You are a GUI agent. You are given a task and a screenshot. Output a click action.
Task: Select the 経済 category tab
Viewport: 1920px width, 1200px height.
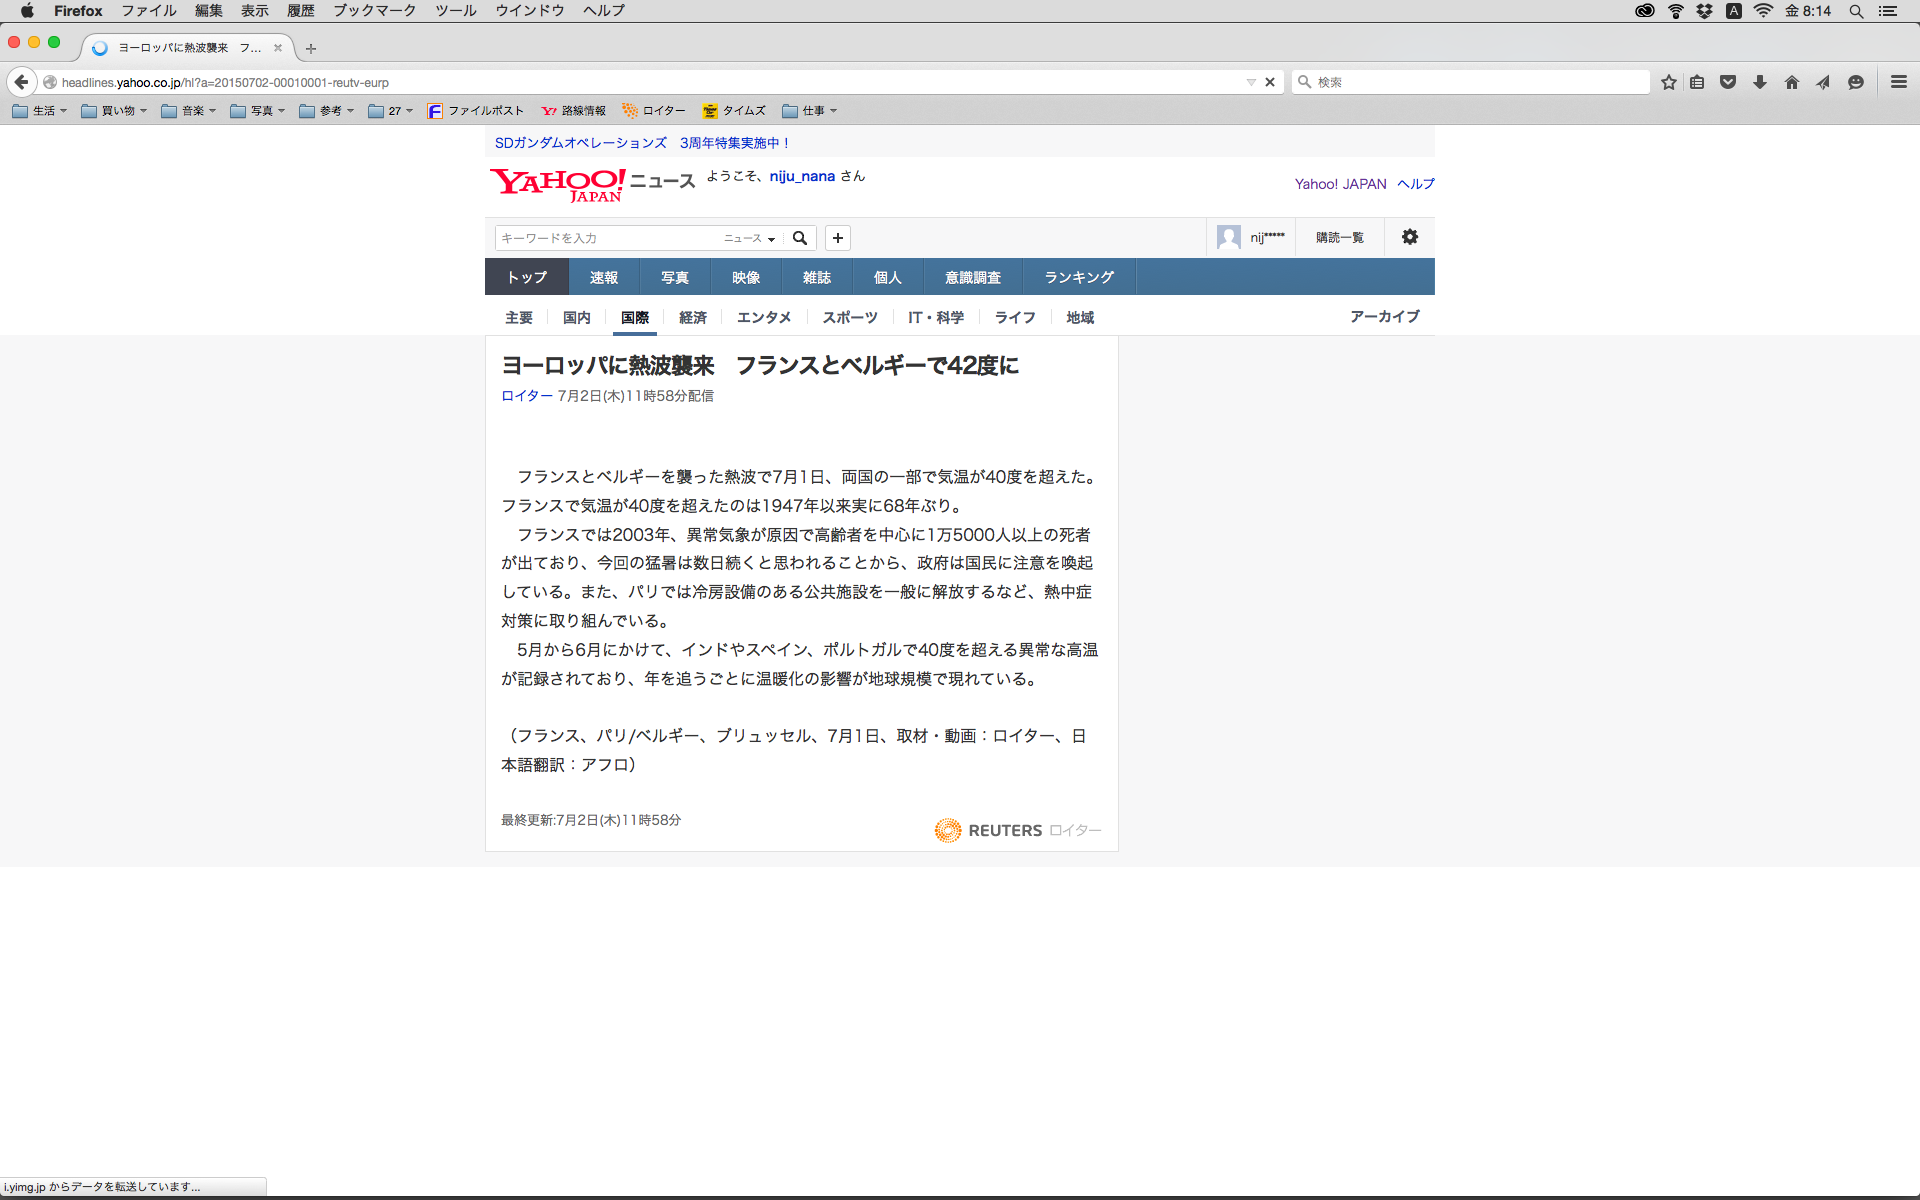(692, 317)
